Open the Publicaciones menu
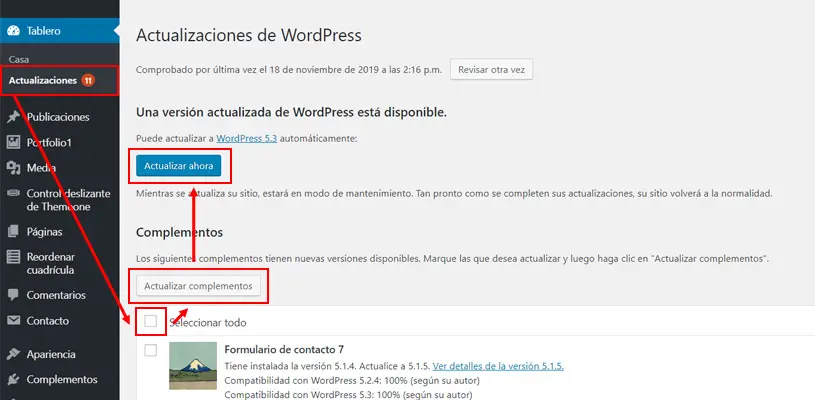815x400 pixels. click(60, 117)
